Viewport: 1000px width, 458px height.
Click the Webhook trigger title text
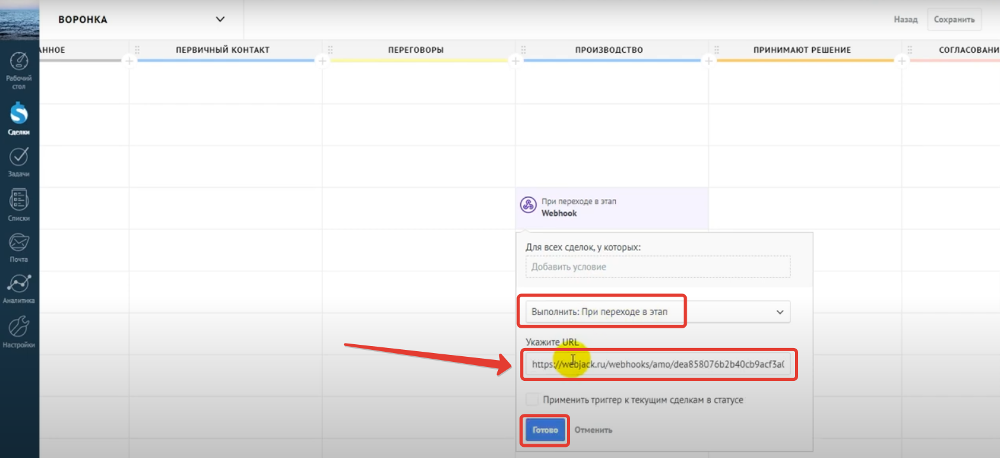(x=559, y=214)
